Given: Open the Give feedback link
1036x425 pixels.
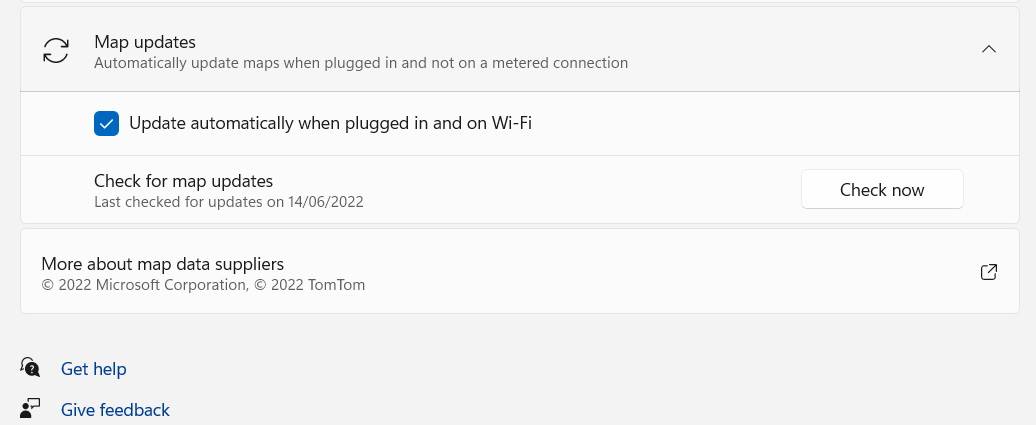Looking at the screenshot, I should click(x=115, y=410).
